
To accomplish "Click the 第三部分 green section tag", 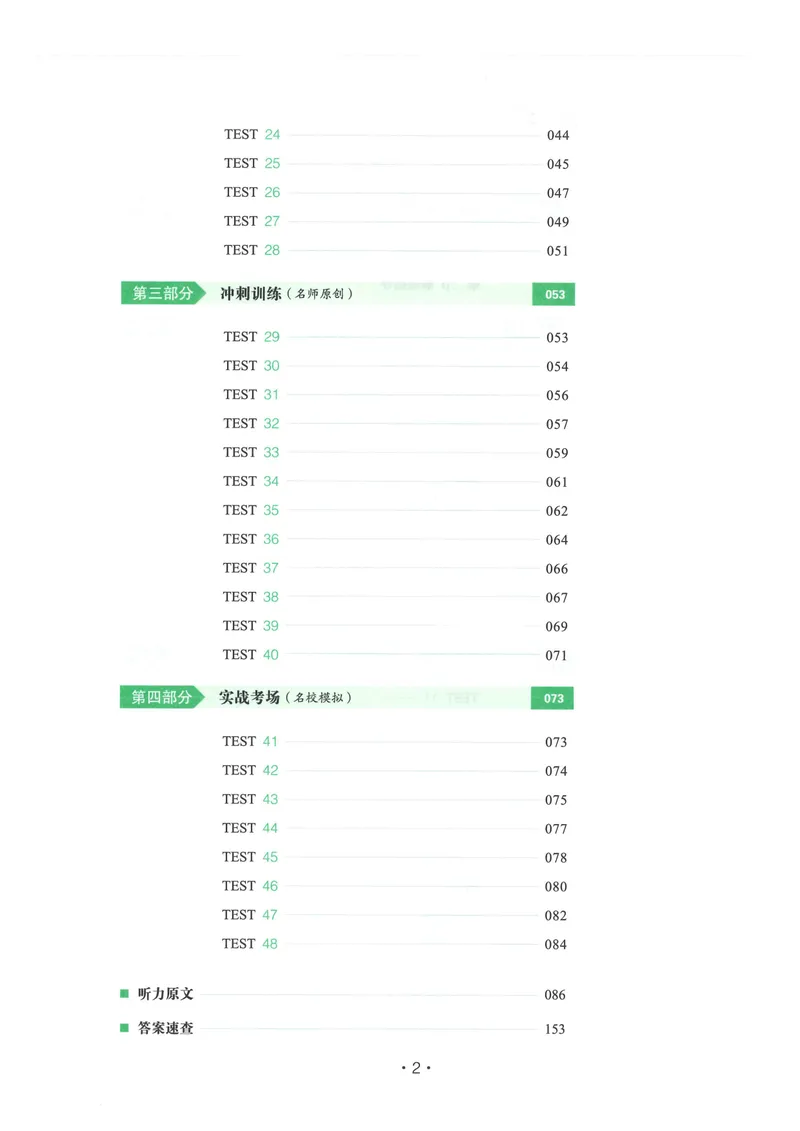I will point(163,294).
